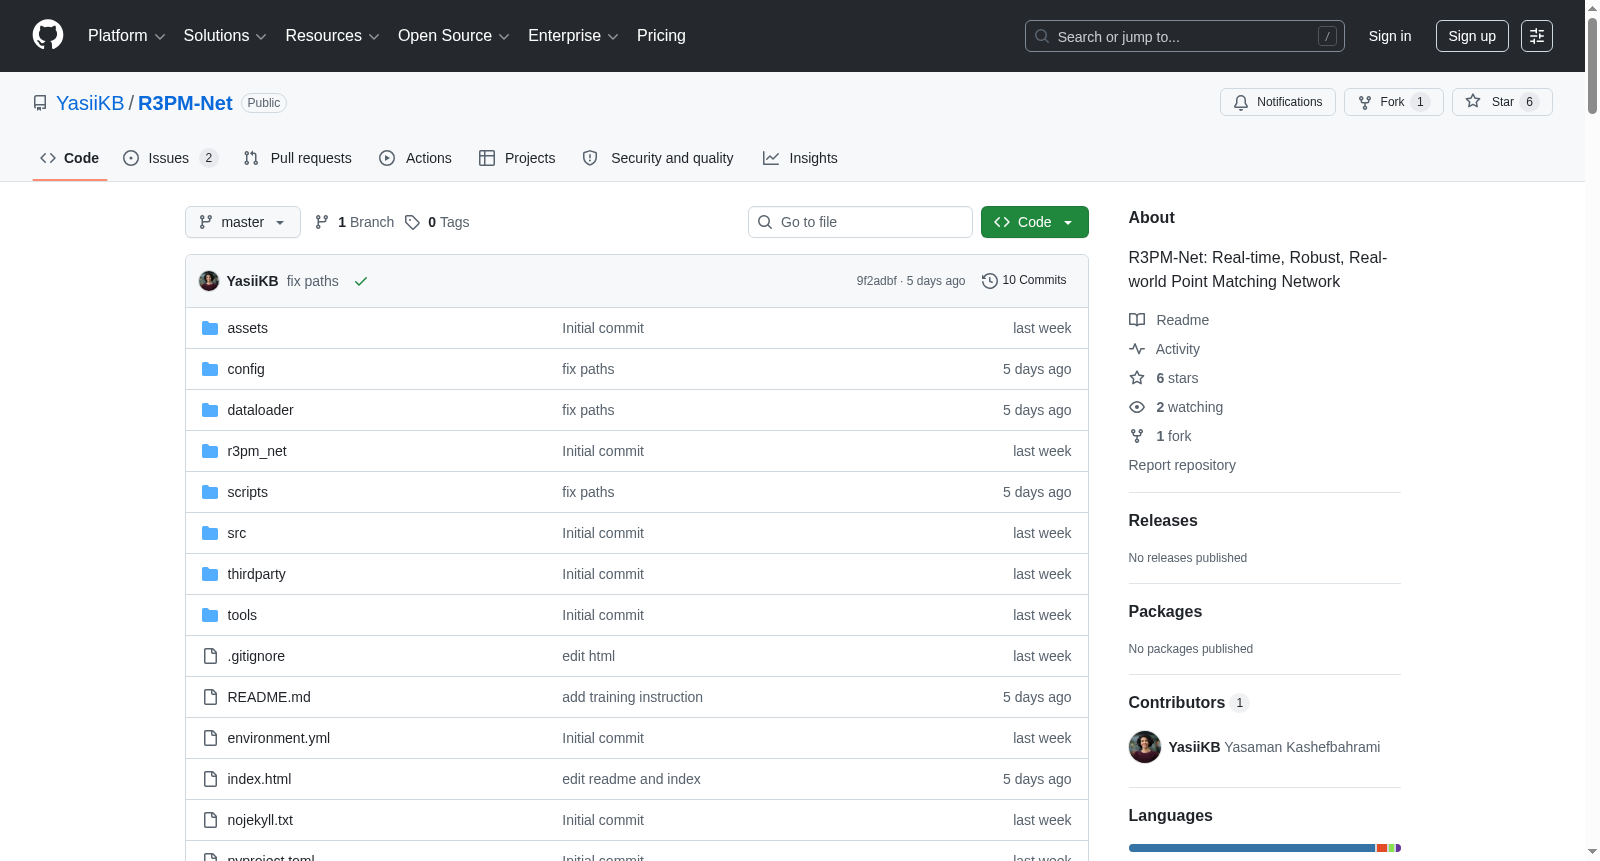
Task: Click the Notifications bell button
Action: tap(1277, 102)
